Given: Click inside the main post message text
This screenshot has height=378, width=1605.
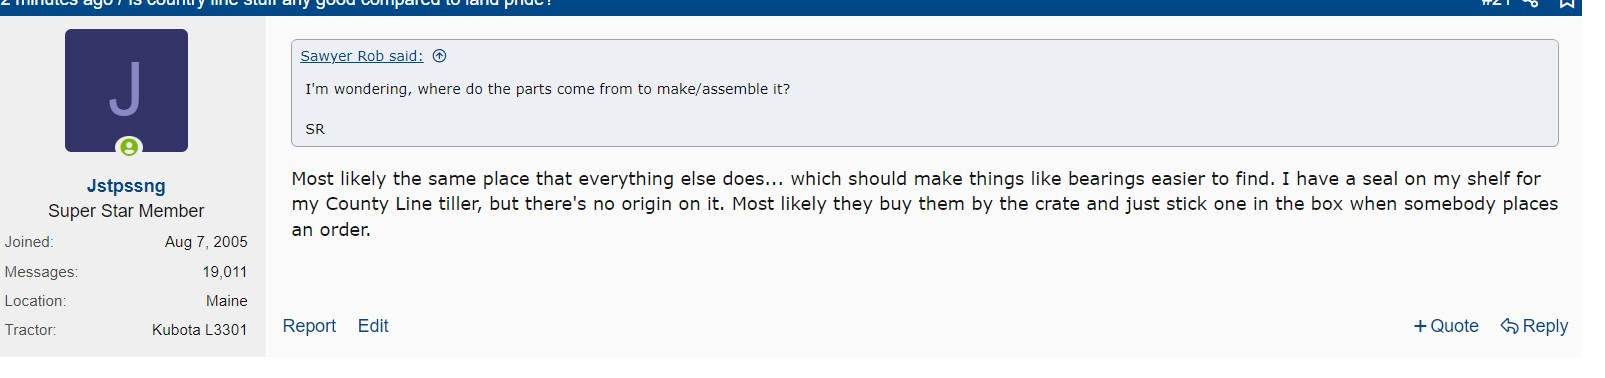Looking at the screenshot, I should [x=924, y=204].
